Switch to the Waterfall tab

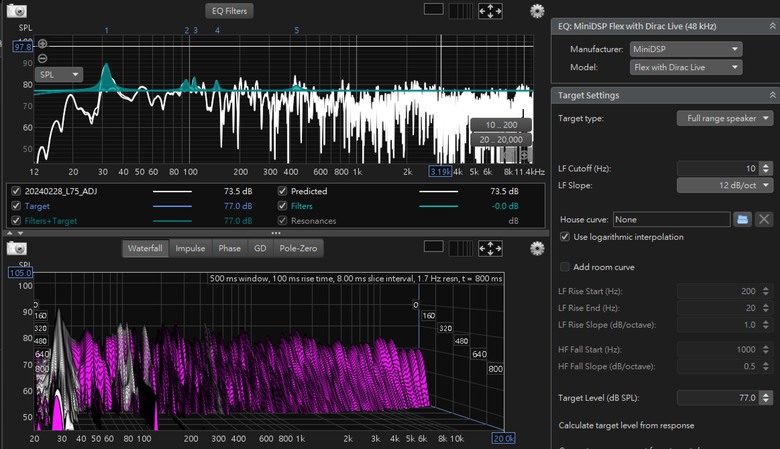[x=145, y=248]
